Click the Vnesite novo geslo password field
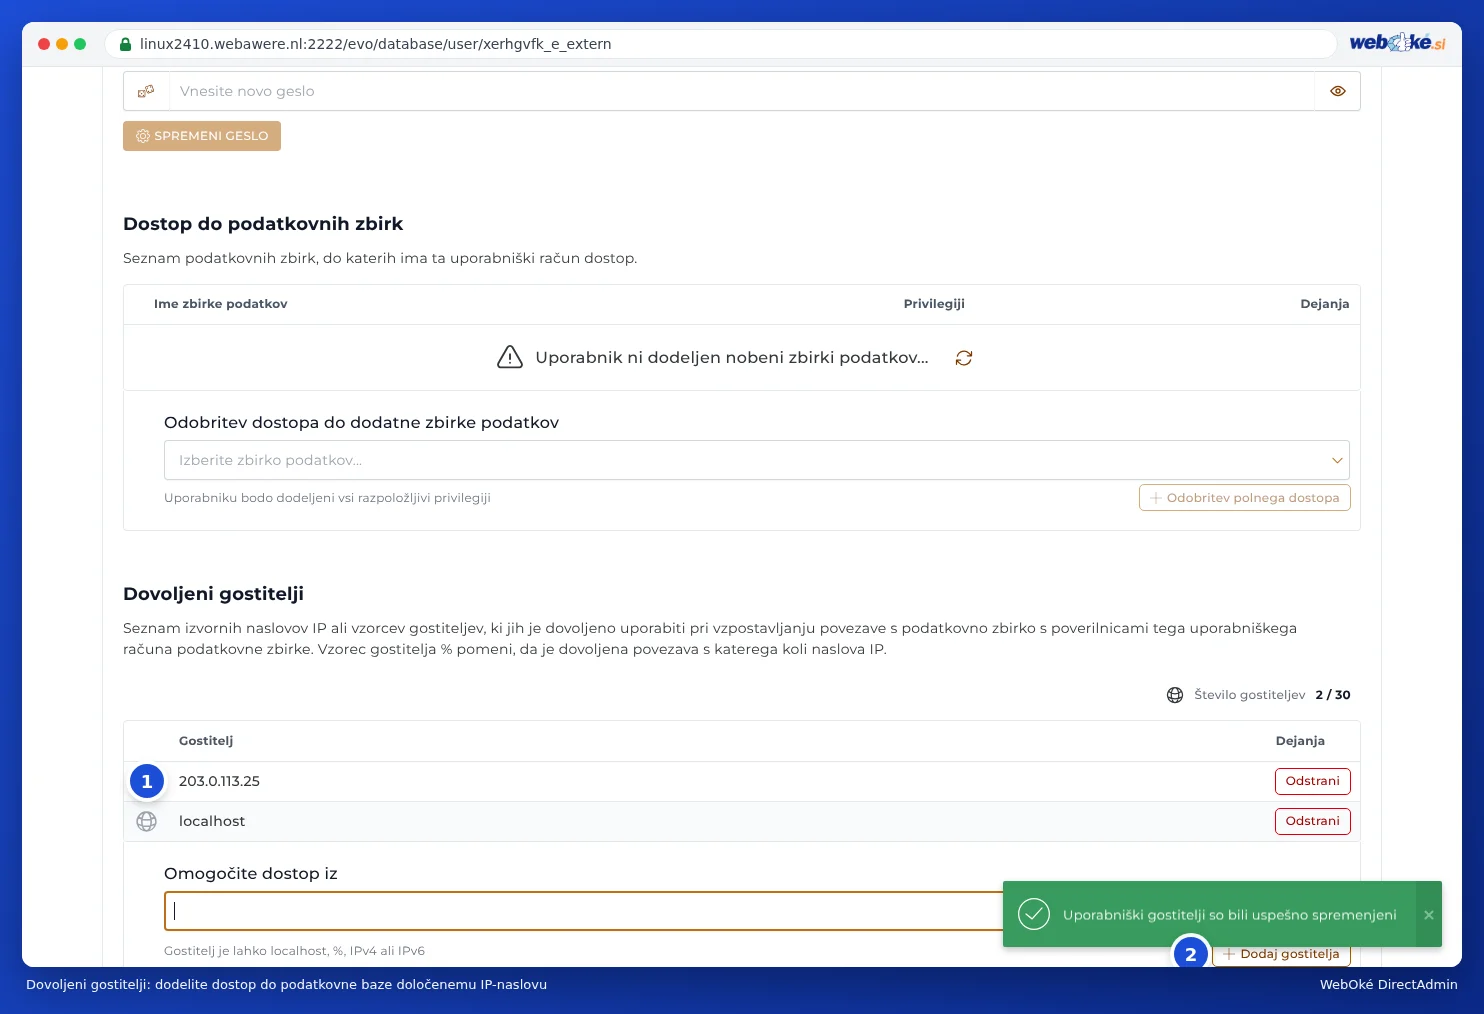This screenshot has width=1484, height=1014. [x=741, y=91]
